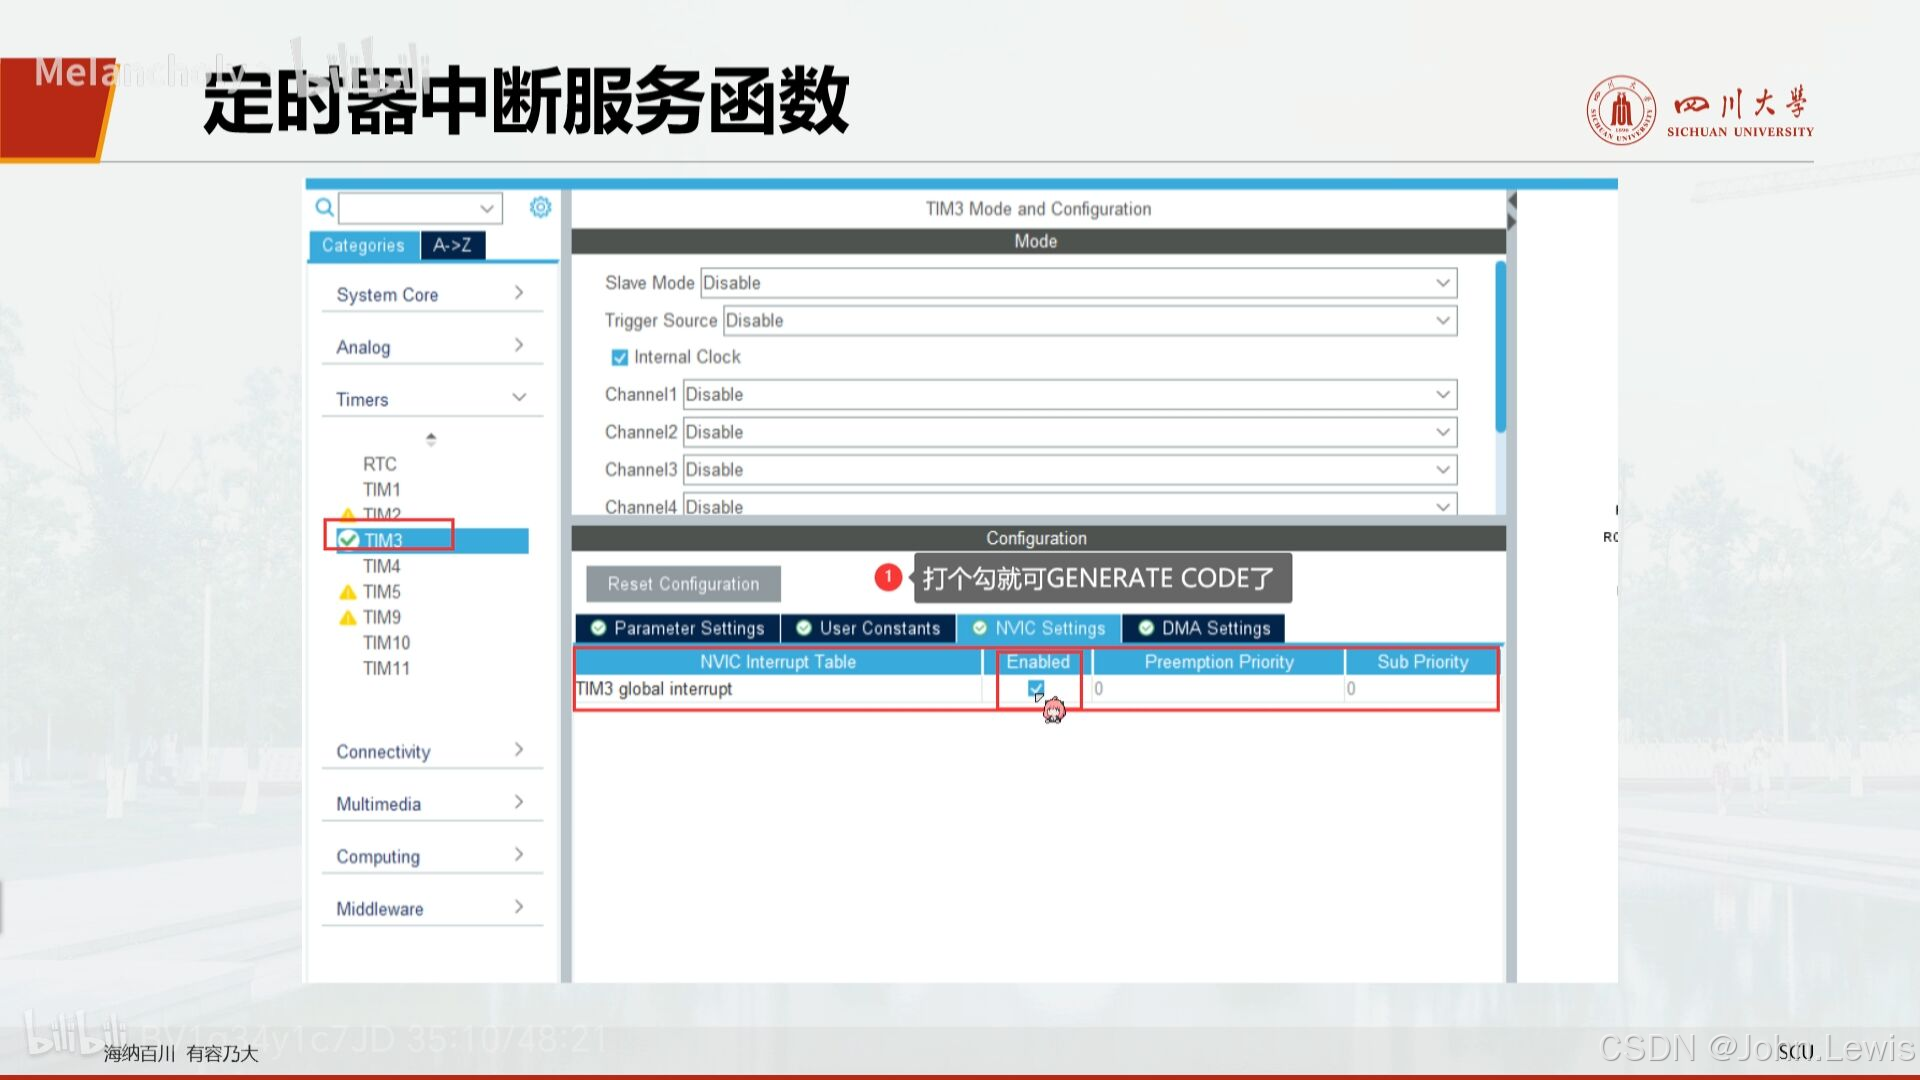Select the A->Z sorting tab
This screenshot has width=1920, height=1080.
click(452, 245)
